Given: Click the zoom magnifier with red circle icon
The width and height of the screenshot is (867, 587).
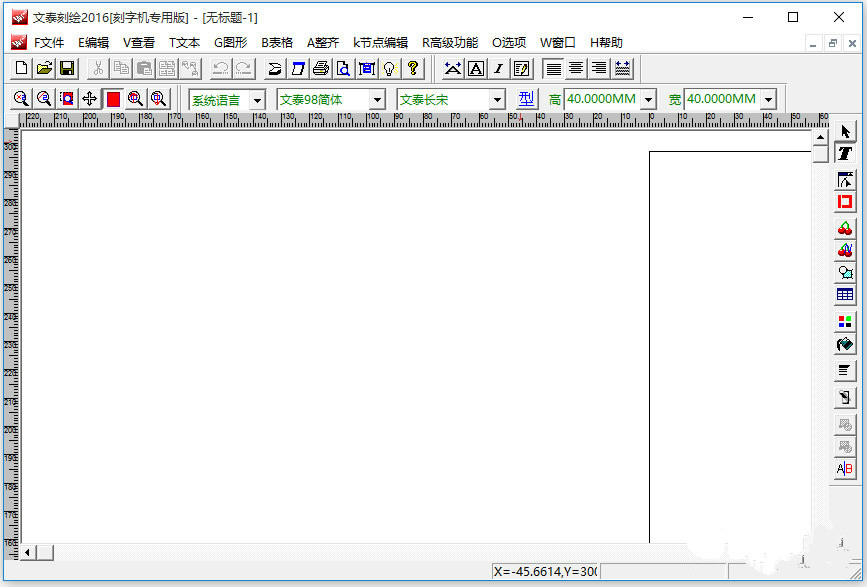Looking at the screenshot, I should 135,99.
